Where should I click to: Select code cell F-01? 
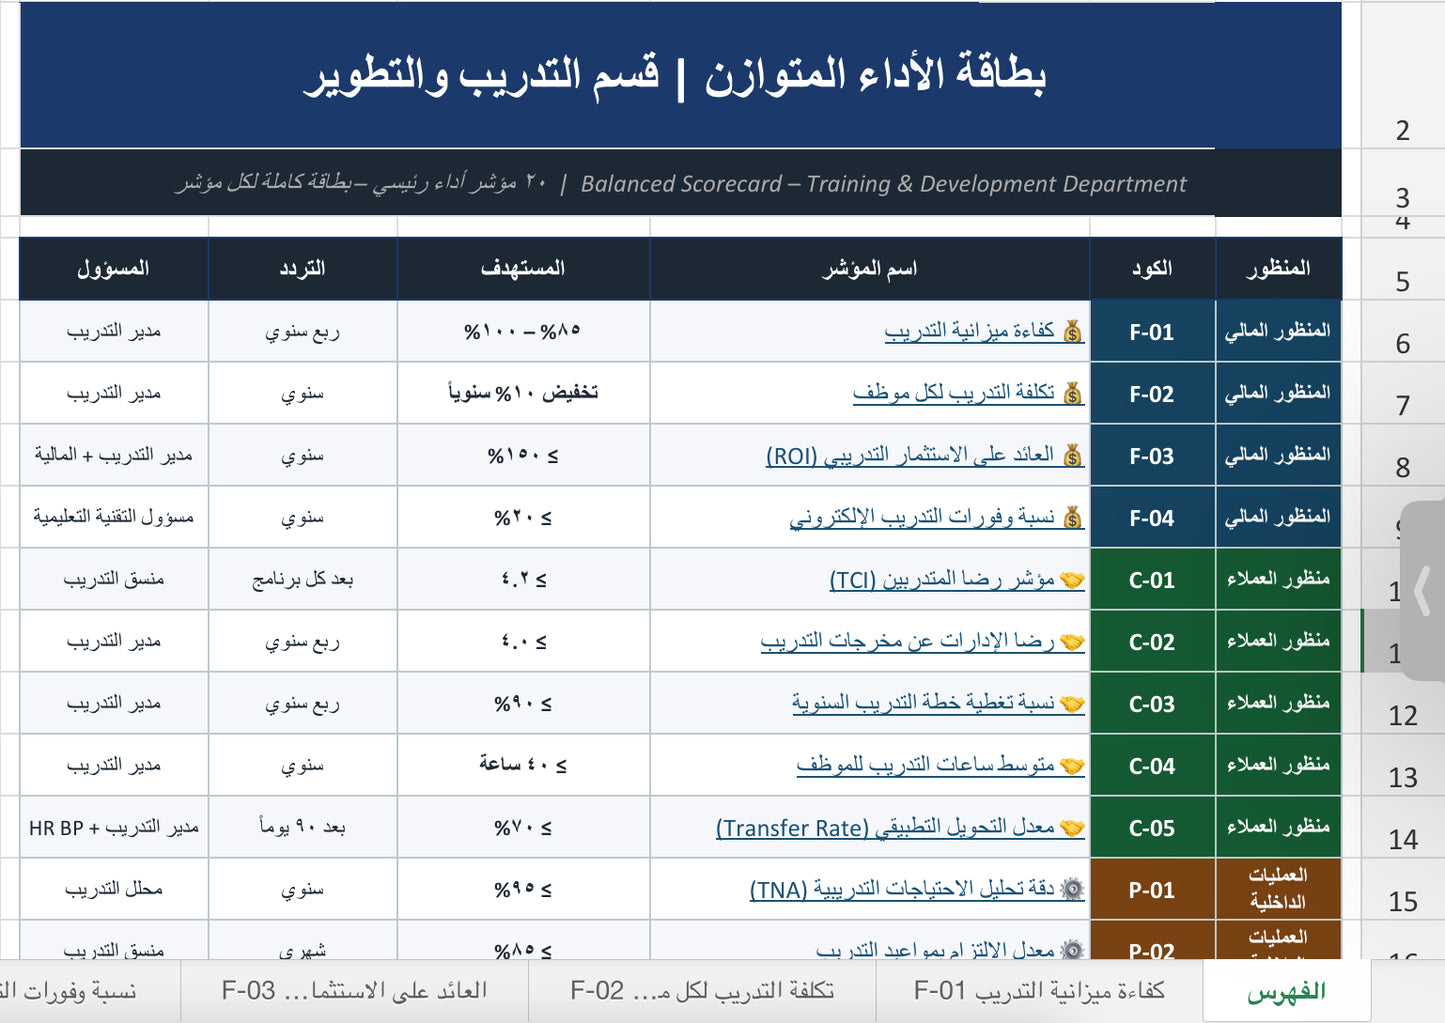pos(1152,331)
